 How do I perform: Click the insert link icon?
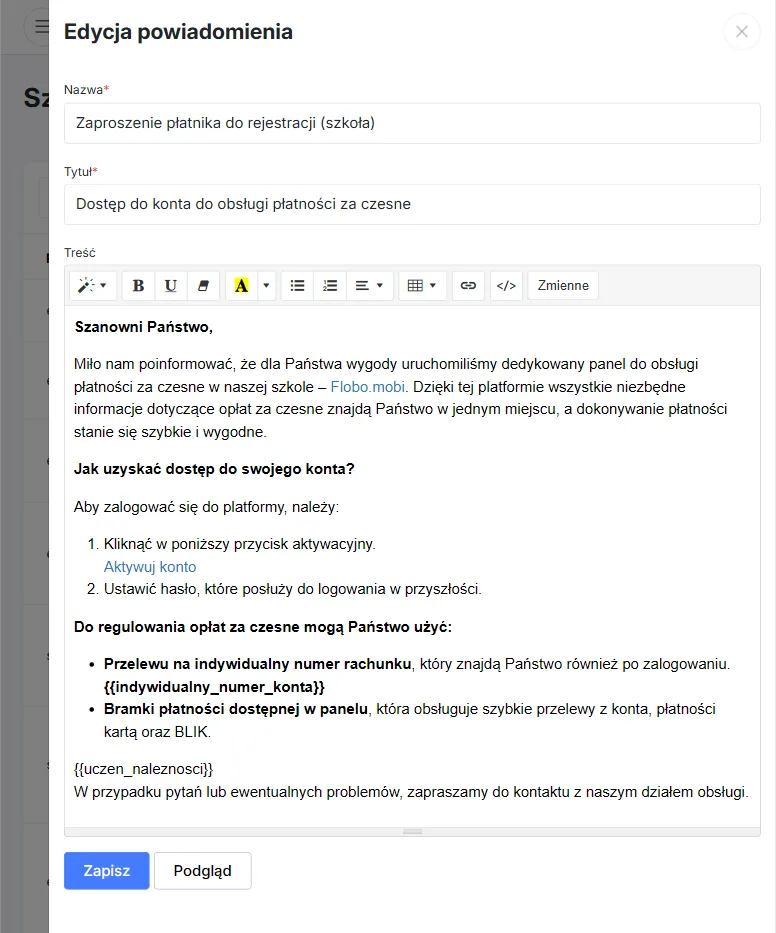[468, 285]
